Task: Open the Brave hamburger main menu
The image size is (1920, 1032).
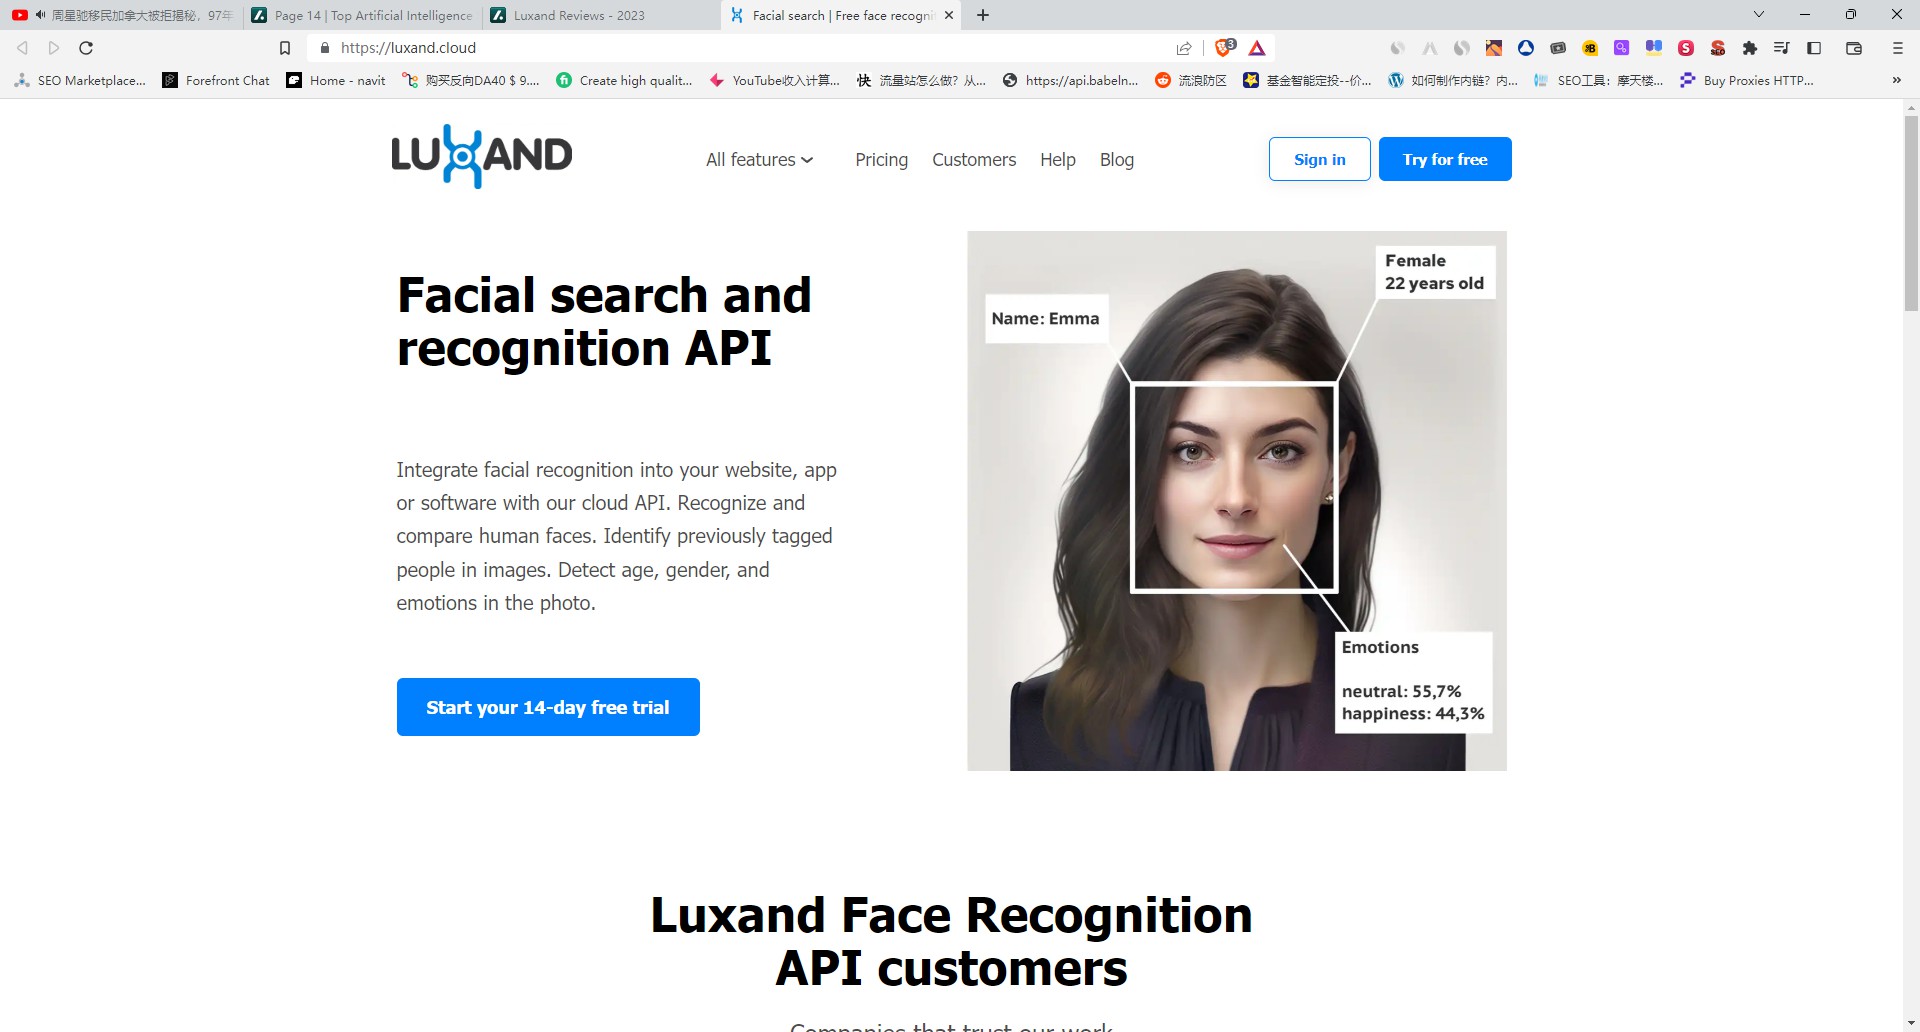Action: click(1897, 48)
